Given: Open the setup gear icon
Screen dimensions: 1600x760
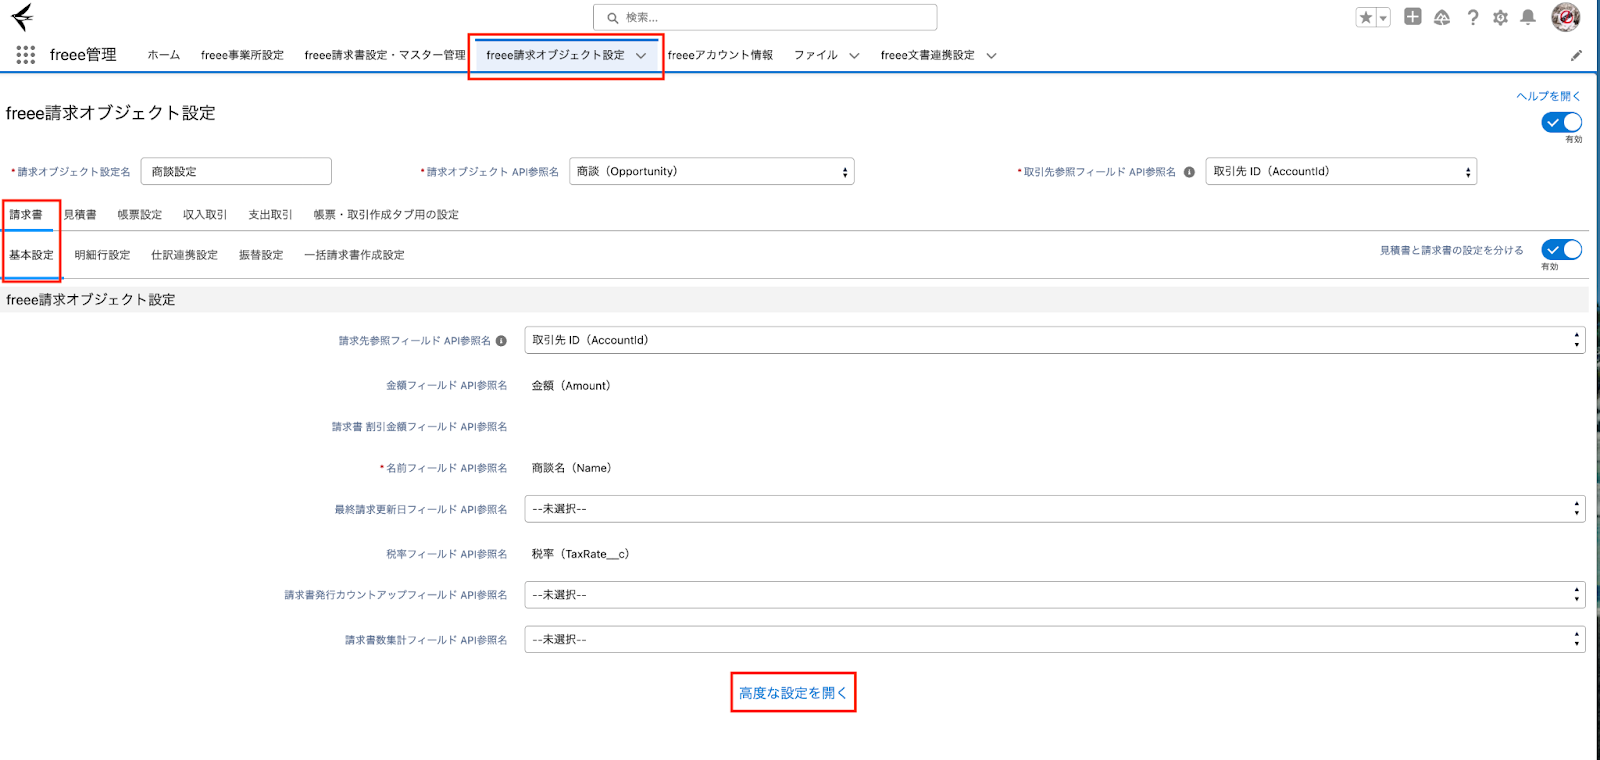Looking at the screenshot, I should pyautogui.click(x=1500, y=17).
